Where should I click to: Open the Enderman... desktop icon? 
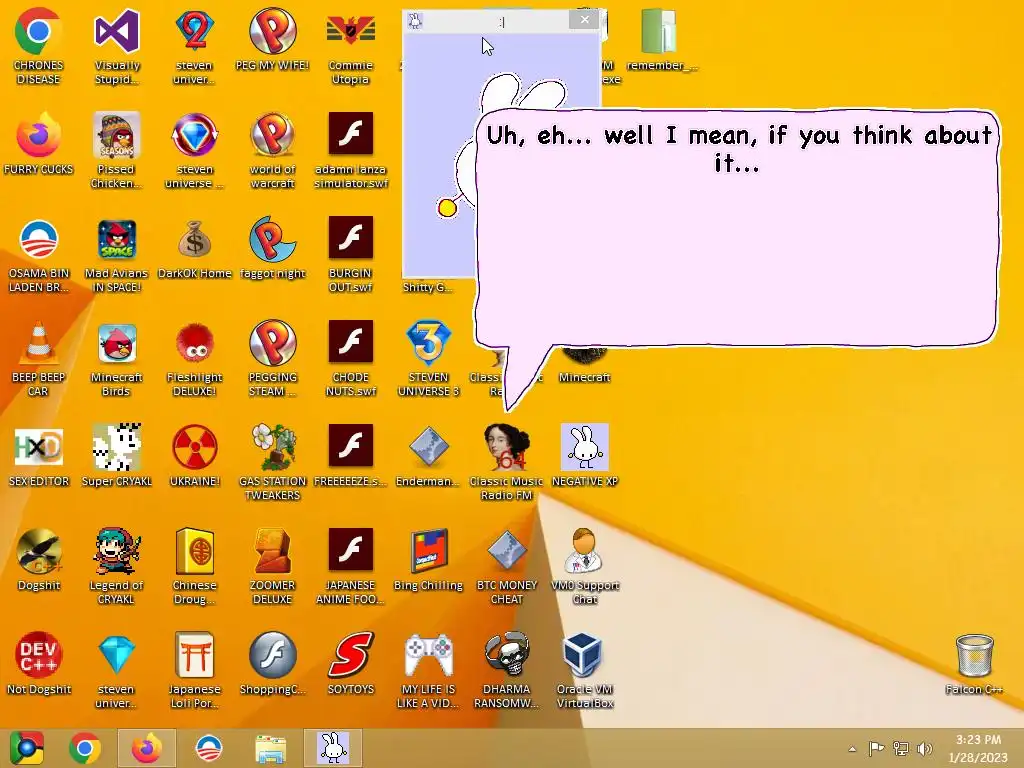click(428, 447)
